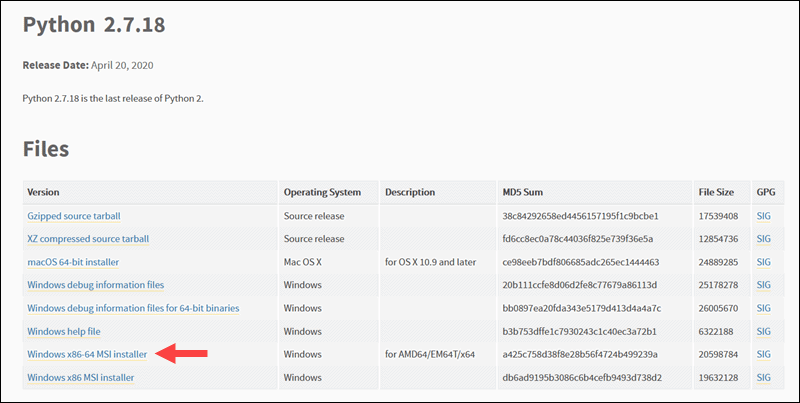Click 'for AMD64/EM64T/x64' description
This screenshot has height=403, width=800.
tap(430, 355)
